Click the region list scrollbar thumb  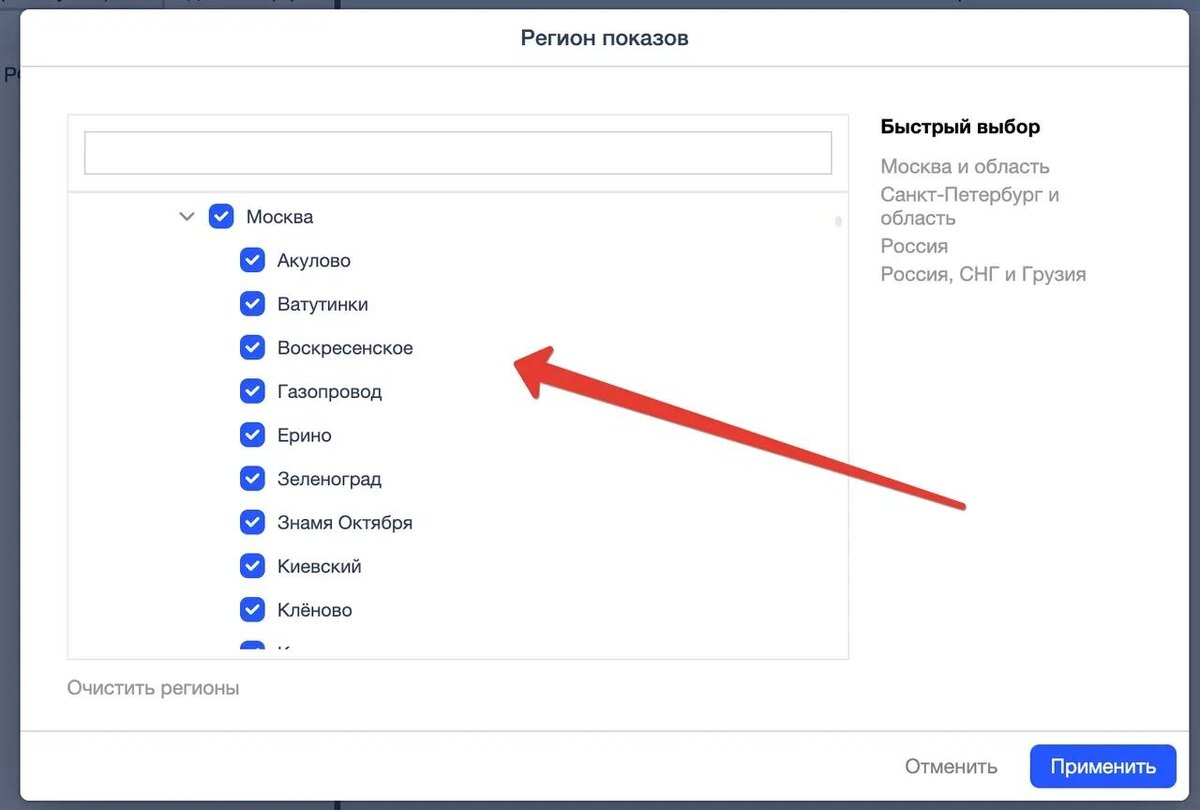(x=838, y=221)
